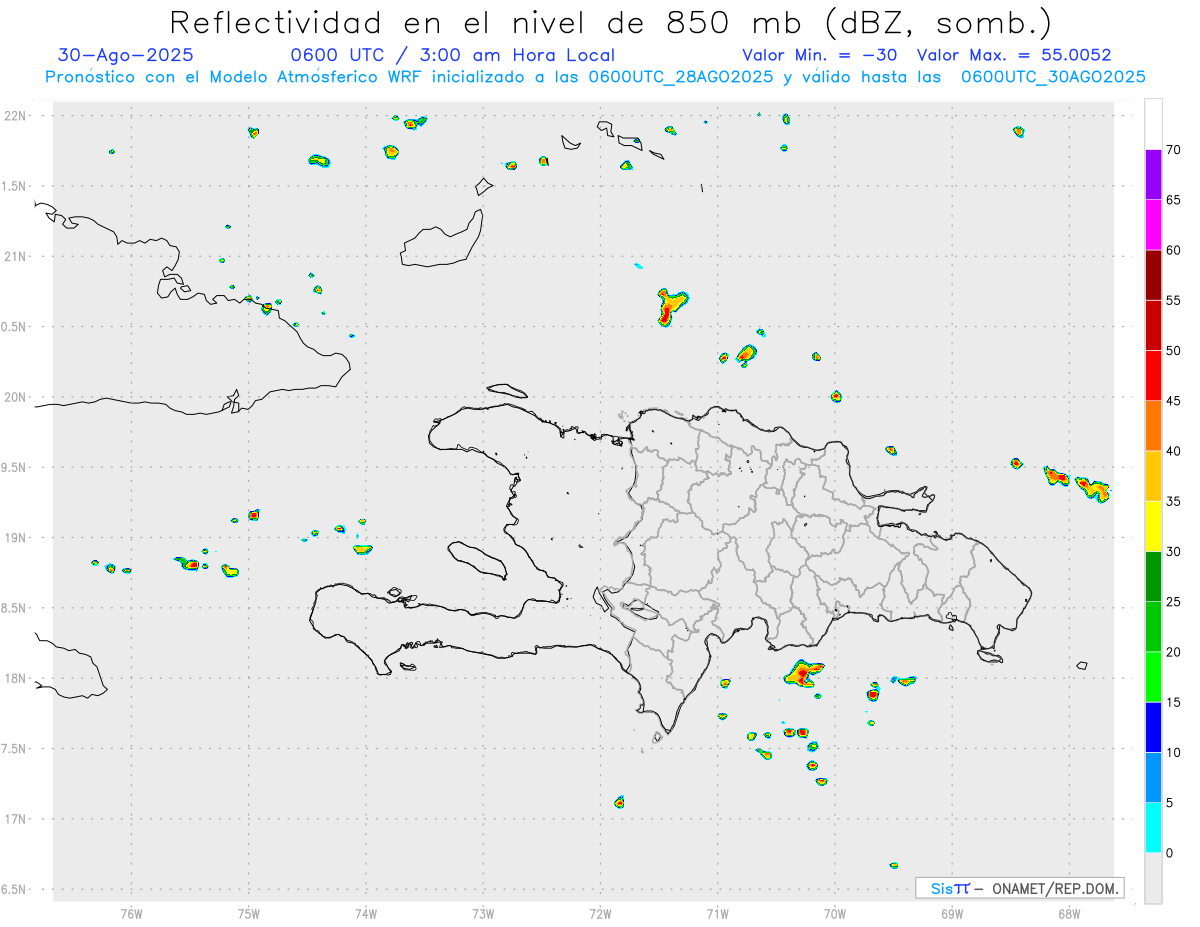Pick the bright red 45-50 dBZ band
Viewport: 1200px width, 927px height.
[x=1153, y=375]
